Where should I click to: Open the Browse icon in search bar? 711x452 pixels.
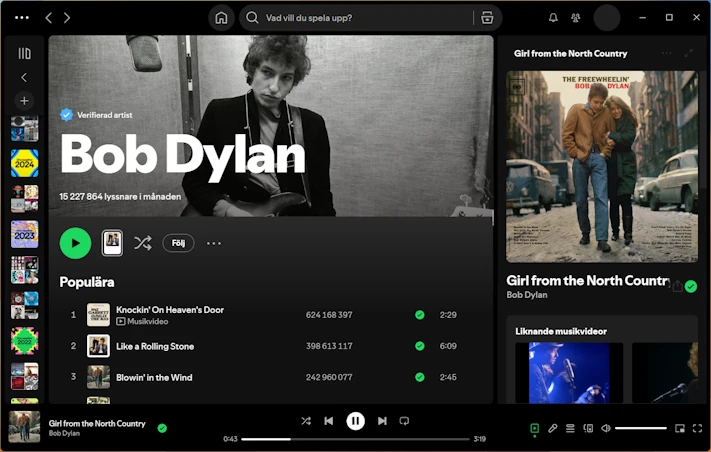tap(487, 18)
